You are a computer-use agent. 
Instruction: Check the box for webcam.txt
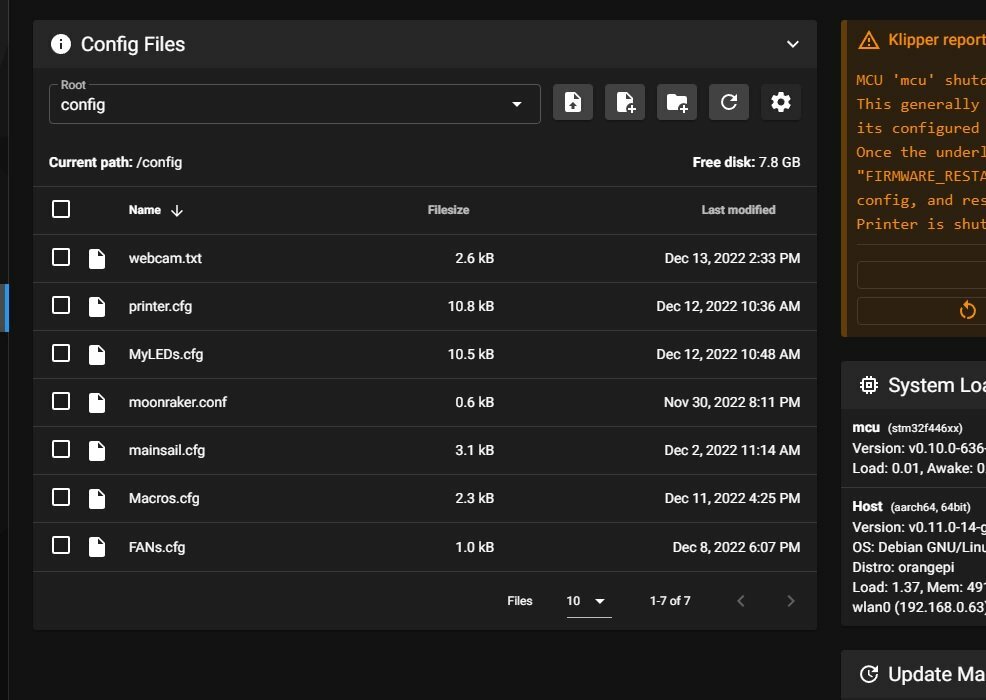click(x=61, y=257)
